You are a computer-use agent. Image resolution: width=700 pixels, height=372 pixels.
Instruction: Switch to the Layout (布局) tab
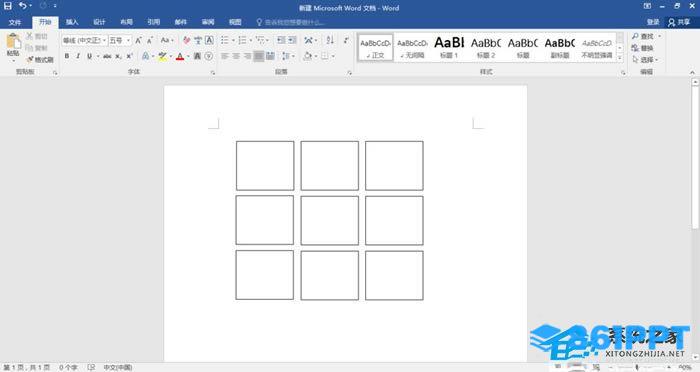pyautogui.click(x=126, y=22)
